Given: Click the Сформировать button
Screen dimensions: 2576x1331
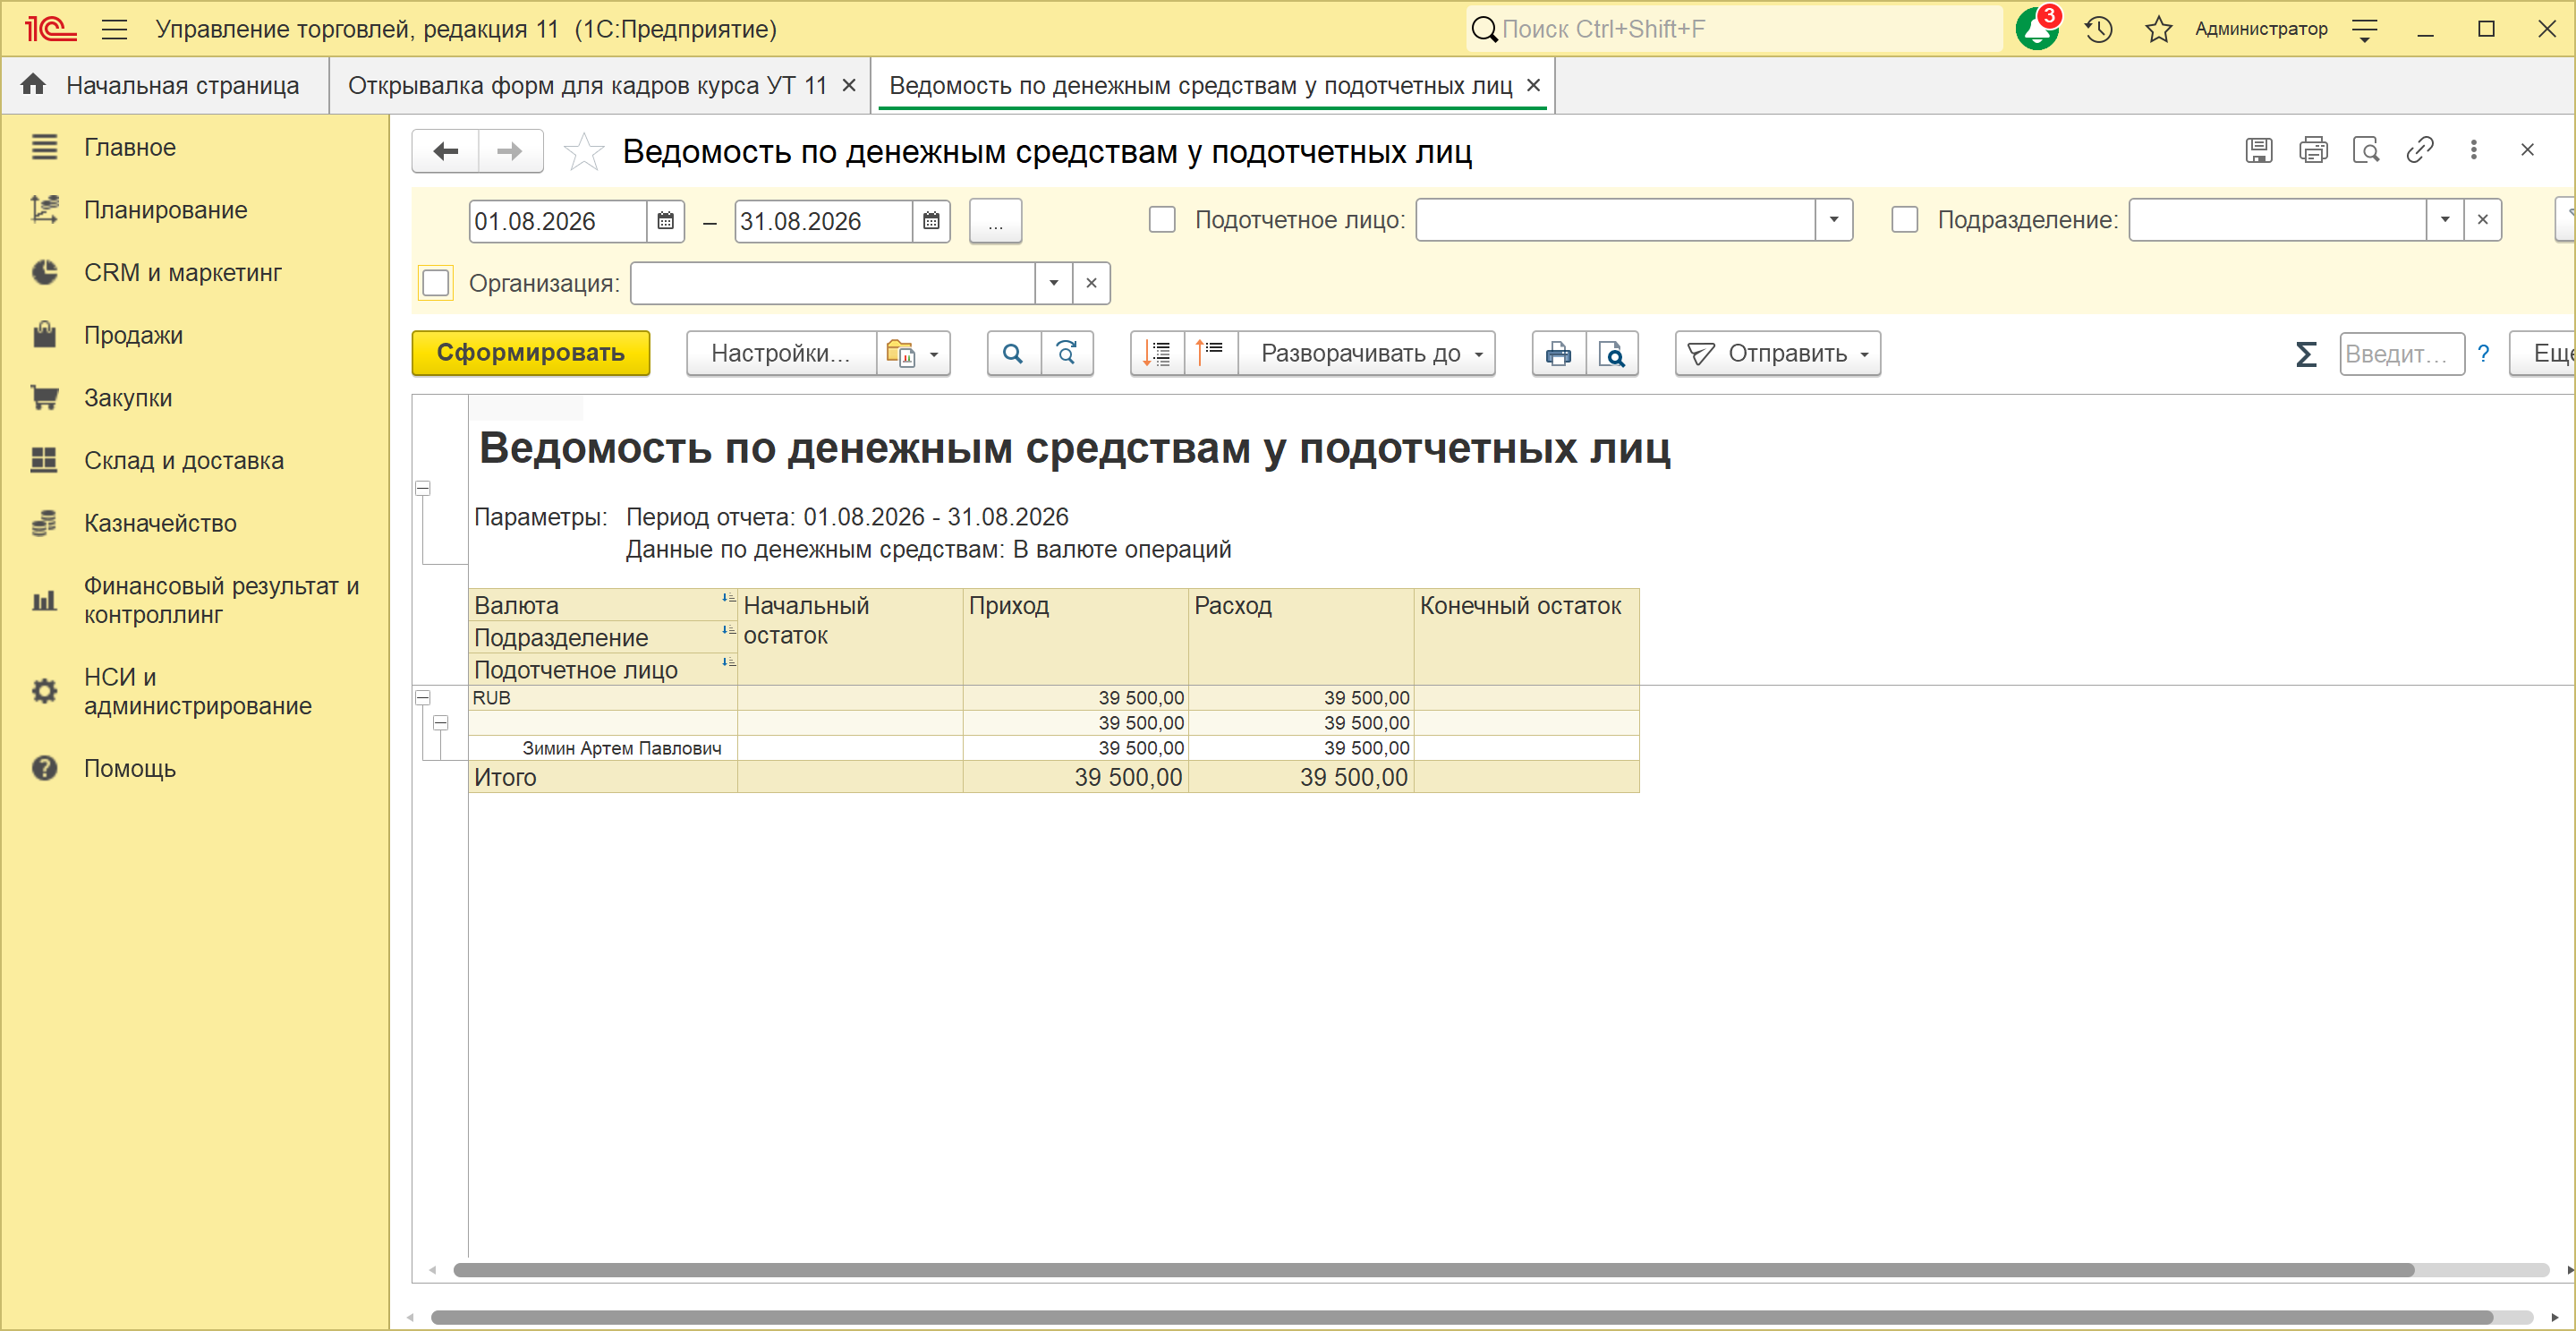Looking at the screenshot, I should (531, 353).
